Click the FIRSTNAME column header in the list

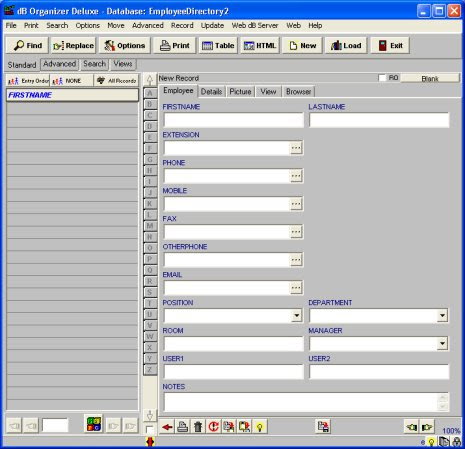72,95
